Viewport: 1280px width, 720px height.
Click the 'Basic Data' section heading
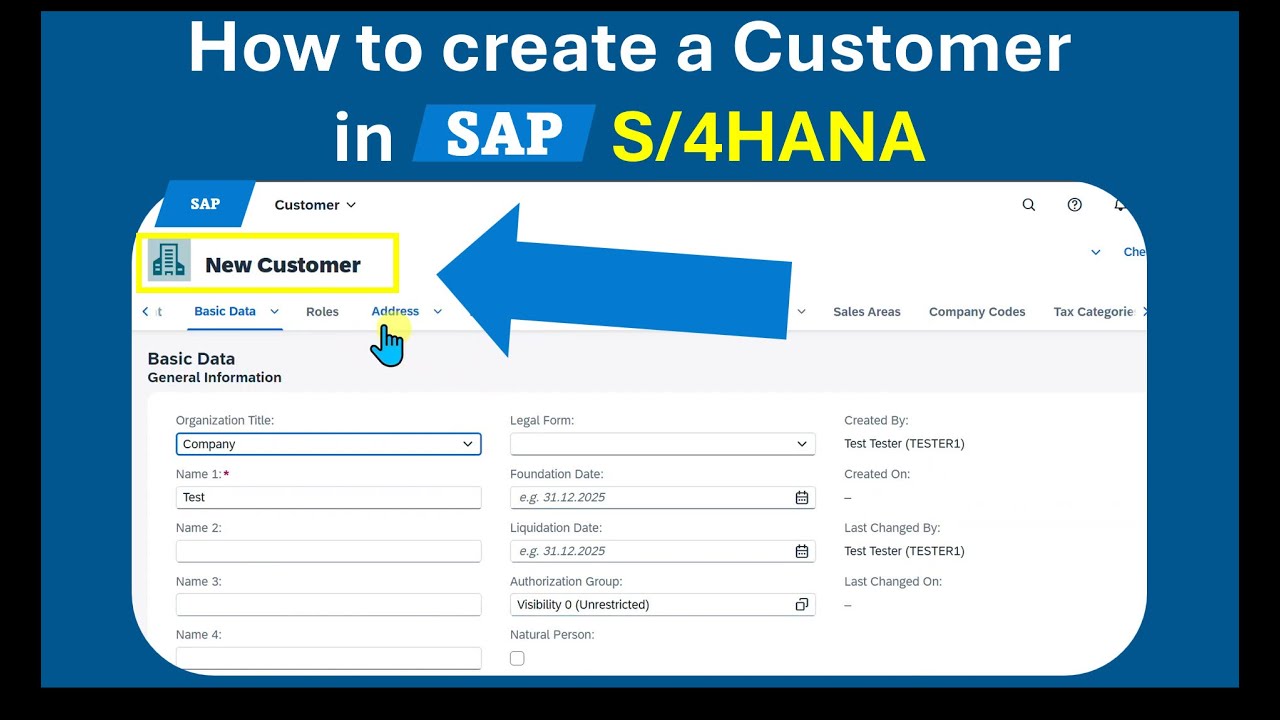point(191,358)
